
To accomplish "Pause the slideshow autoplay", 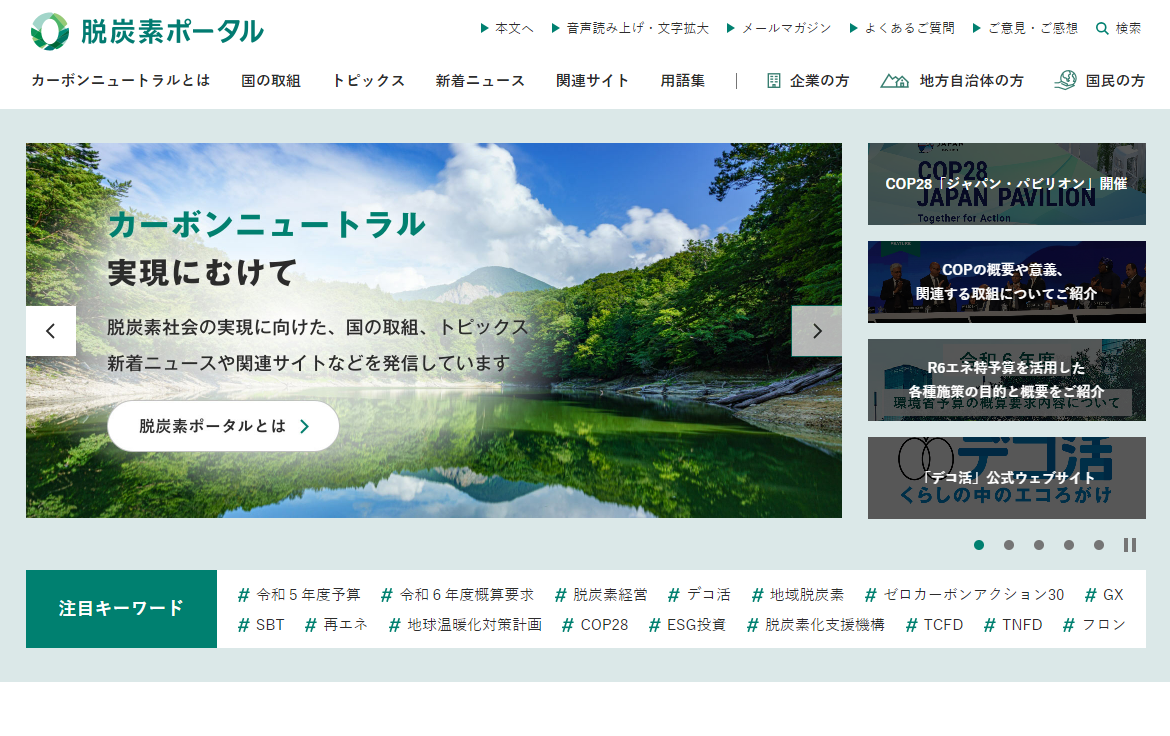I will pos(1129,545).
